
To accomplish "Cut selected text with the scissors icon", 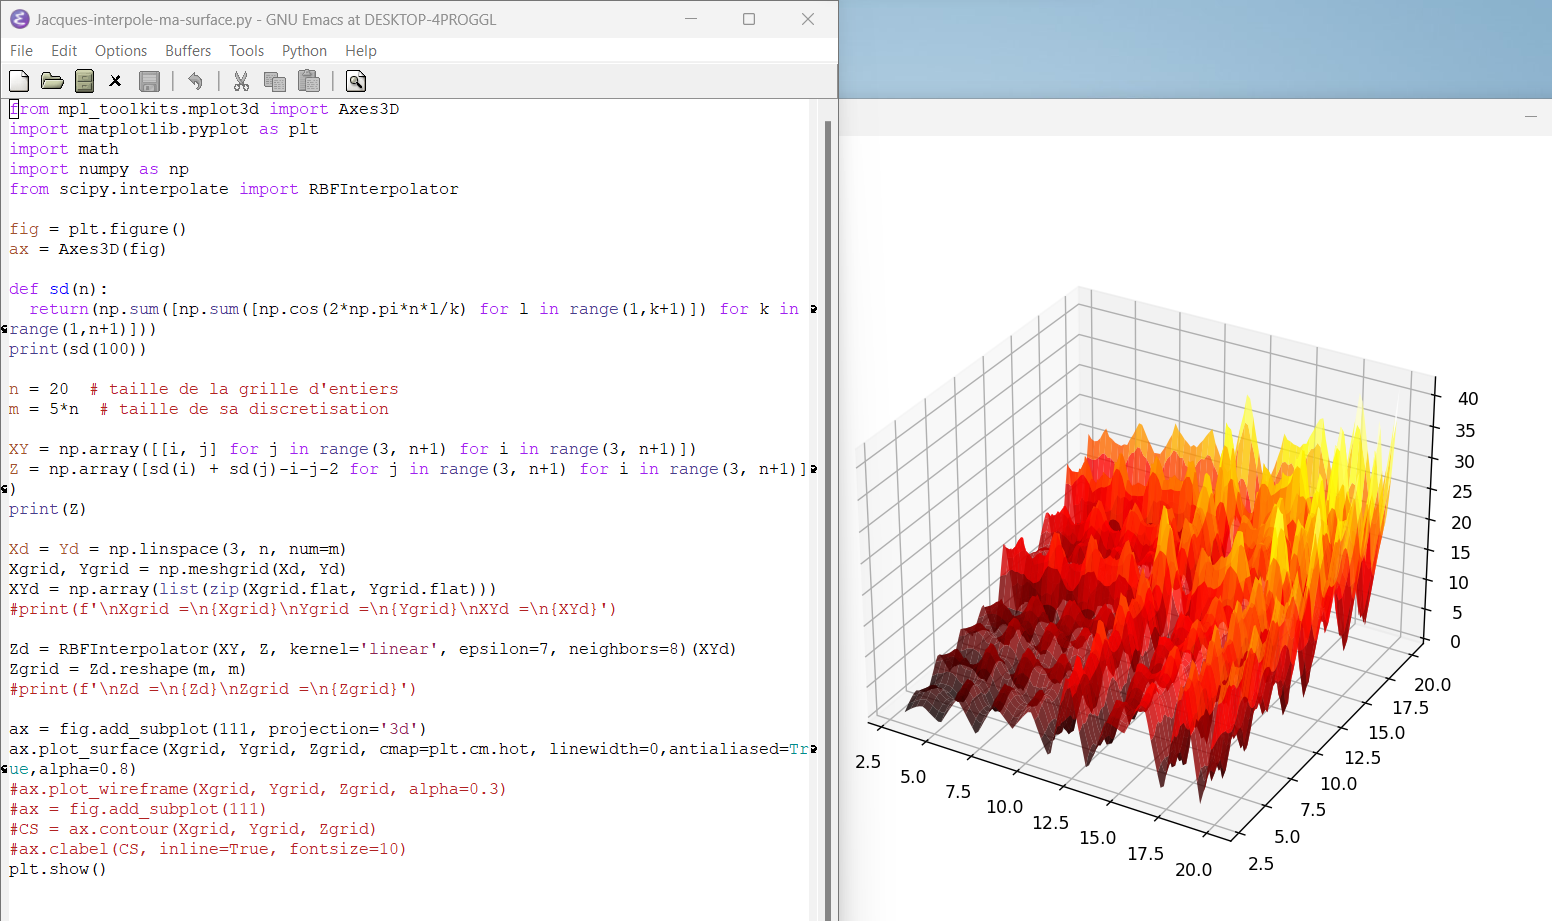I will click(241, 81).
